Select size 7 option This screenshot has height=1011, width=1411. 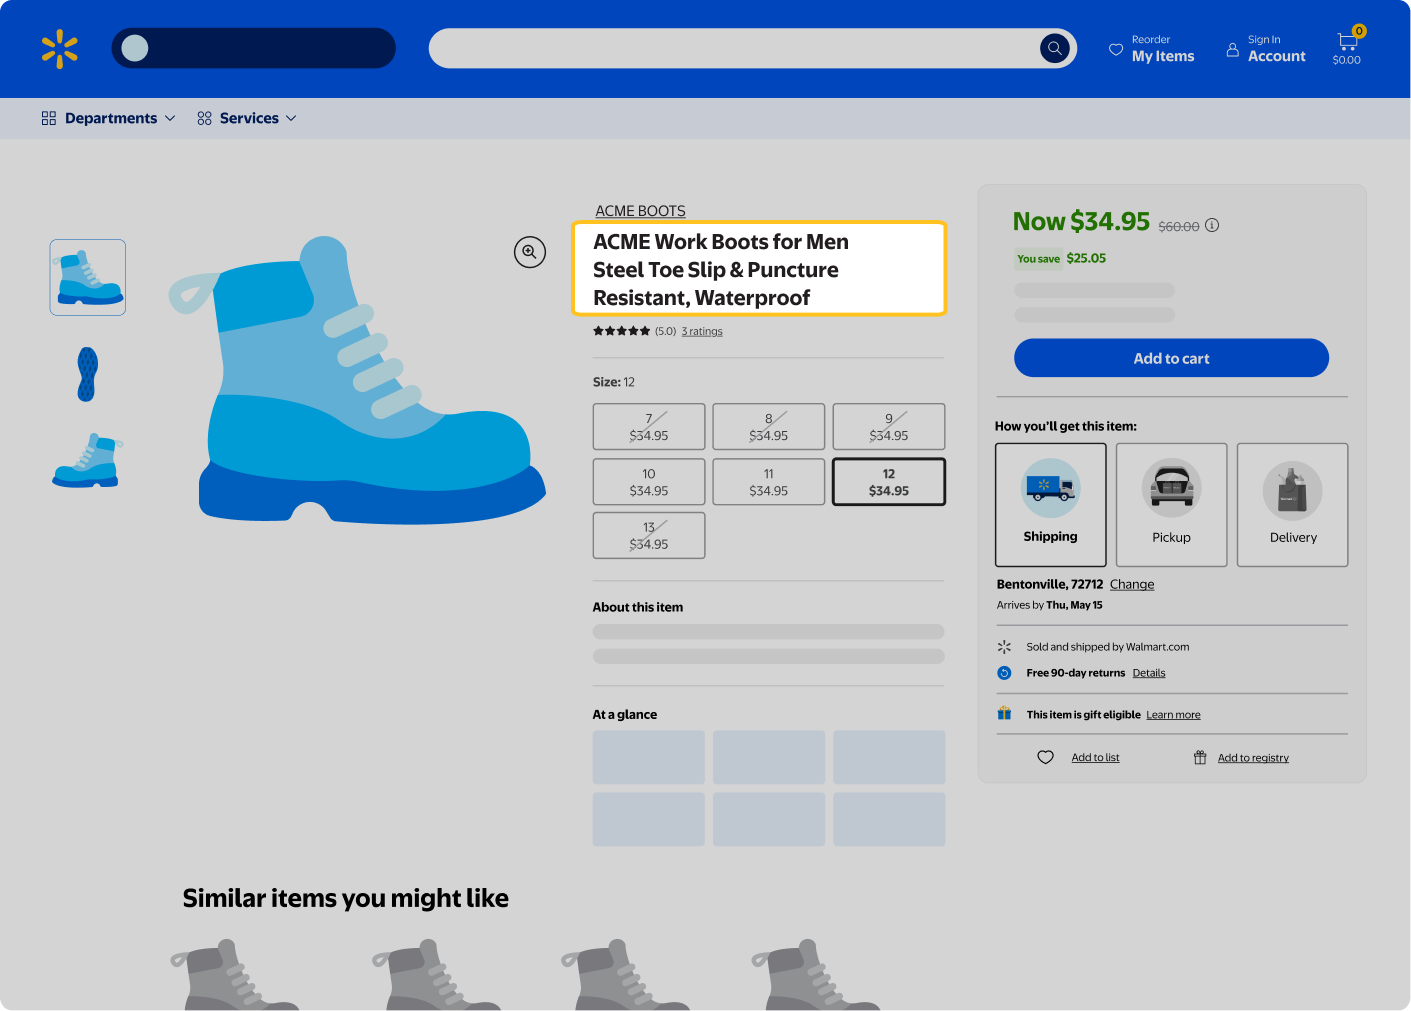[x=649, y=427]
